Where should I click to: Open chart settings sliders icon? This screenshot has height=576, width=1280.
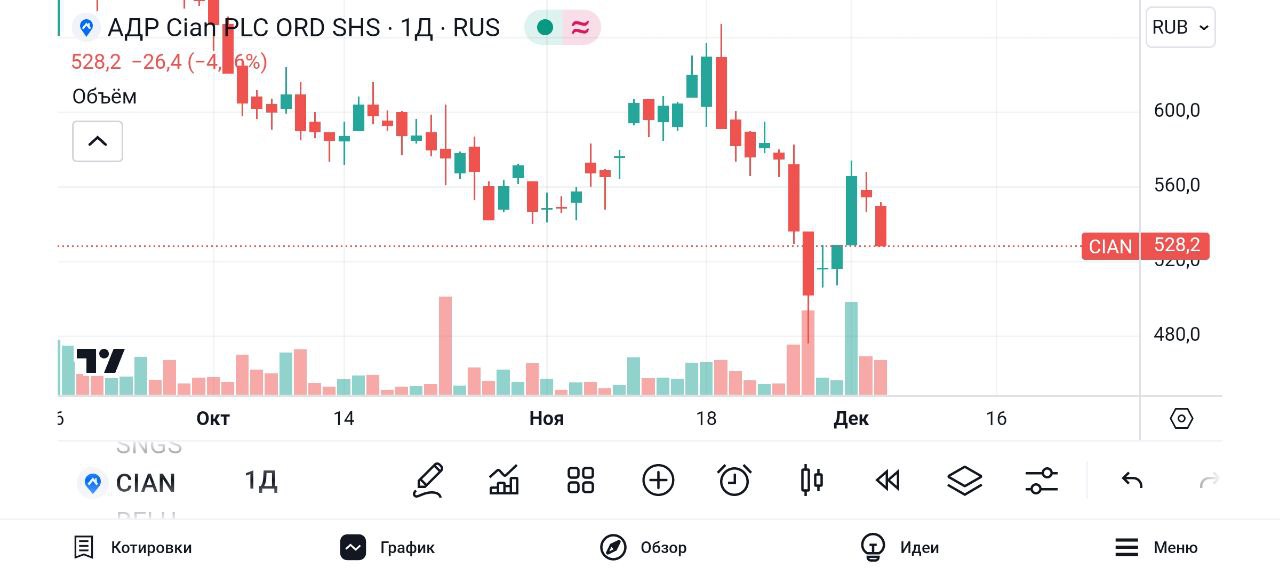click(1041, 481)
